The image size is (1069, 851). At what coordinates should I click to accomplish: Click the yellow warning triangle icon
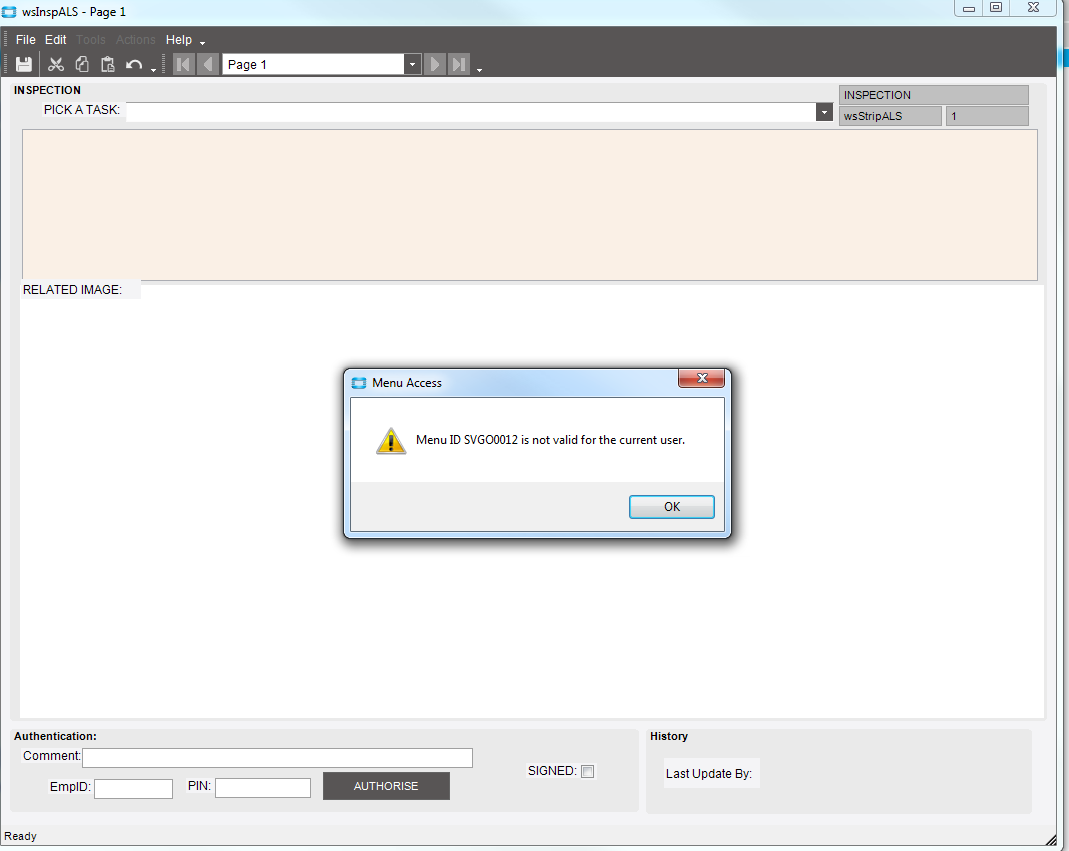391,441
